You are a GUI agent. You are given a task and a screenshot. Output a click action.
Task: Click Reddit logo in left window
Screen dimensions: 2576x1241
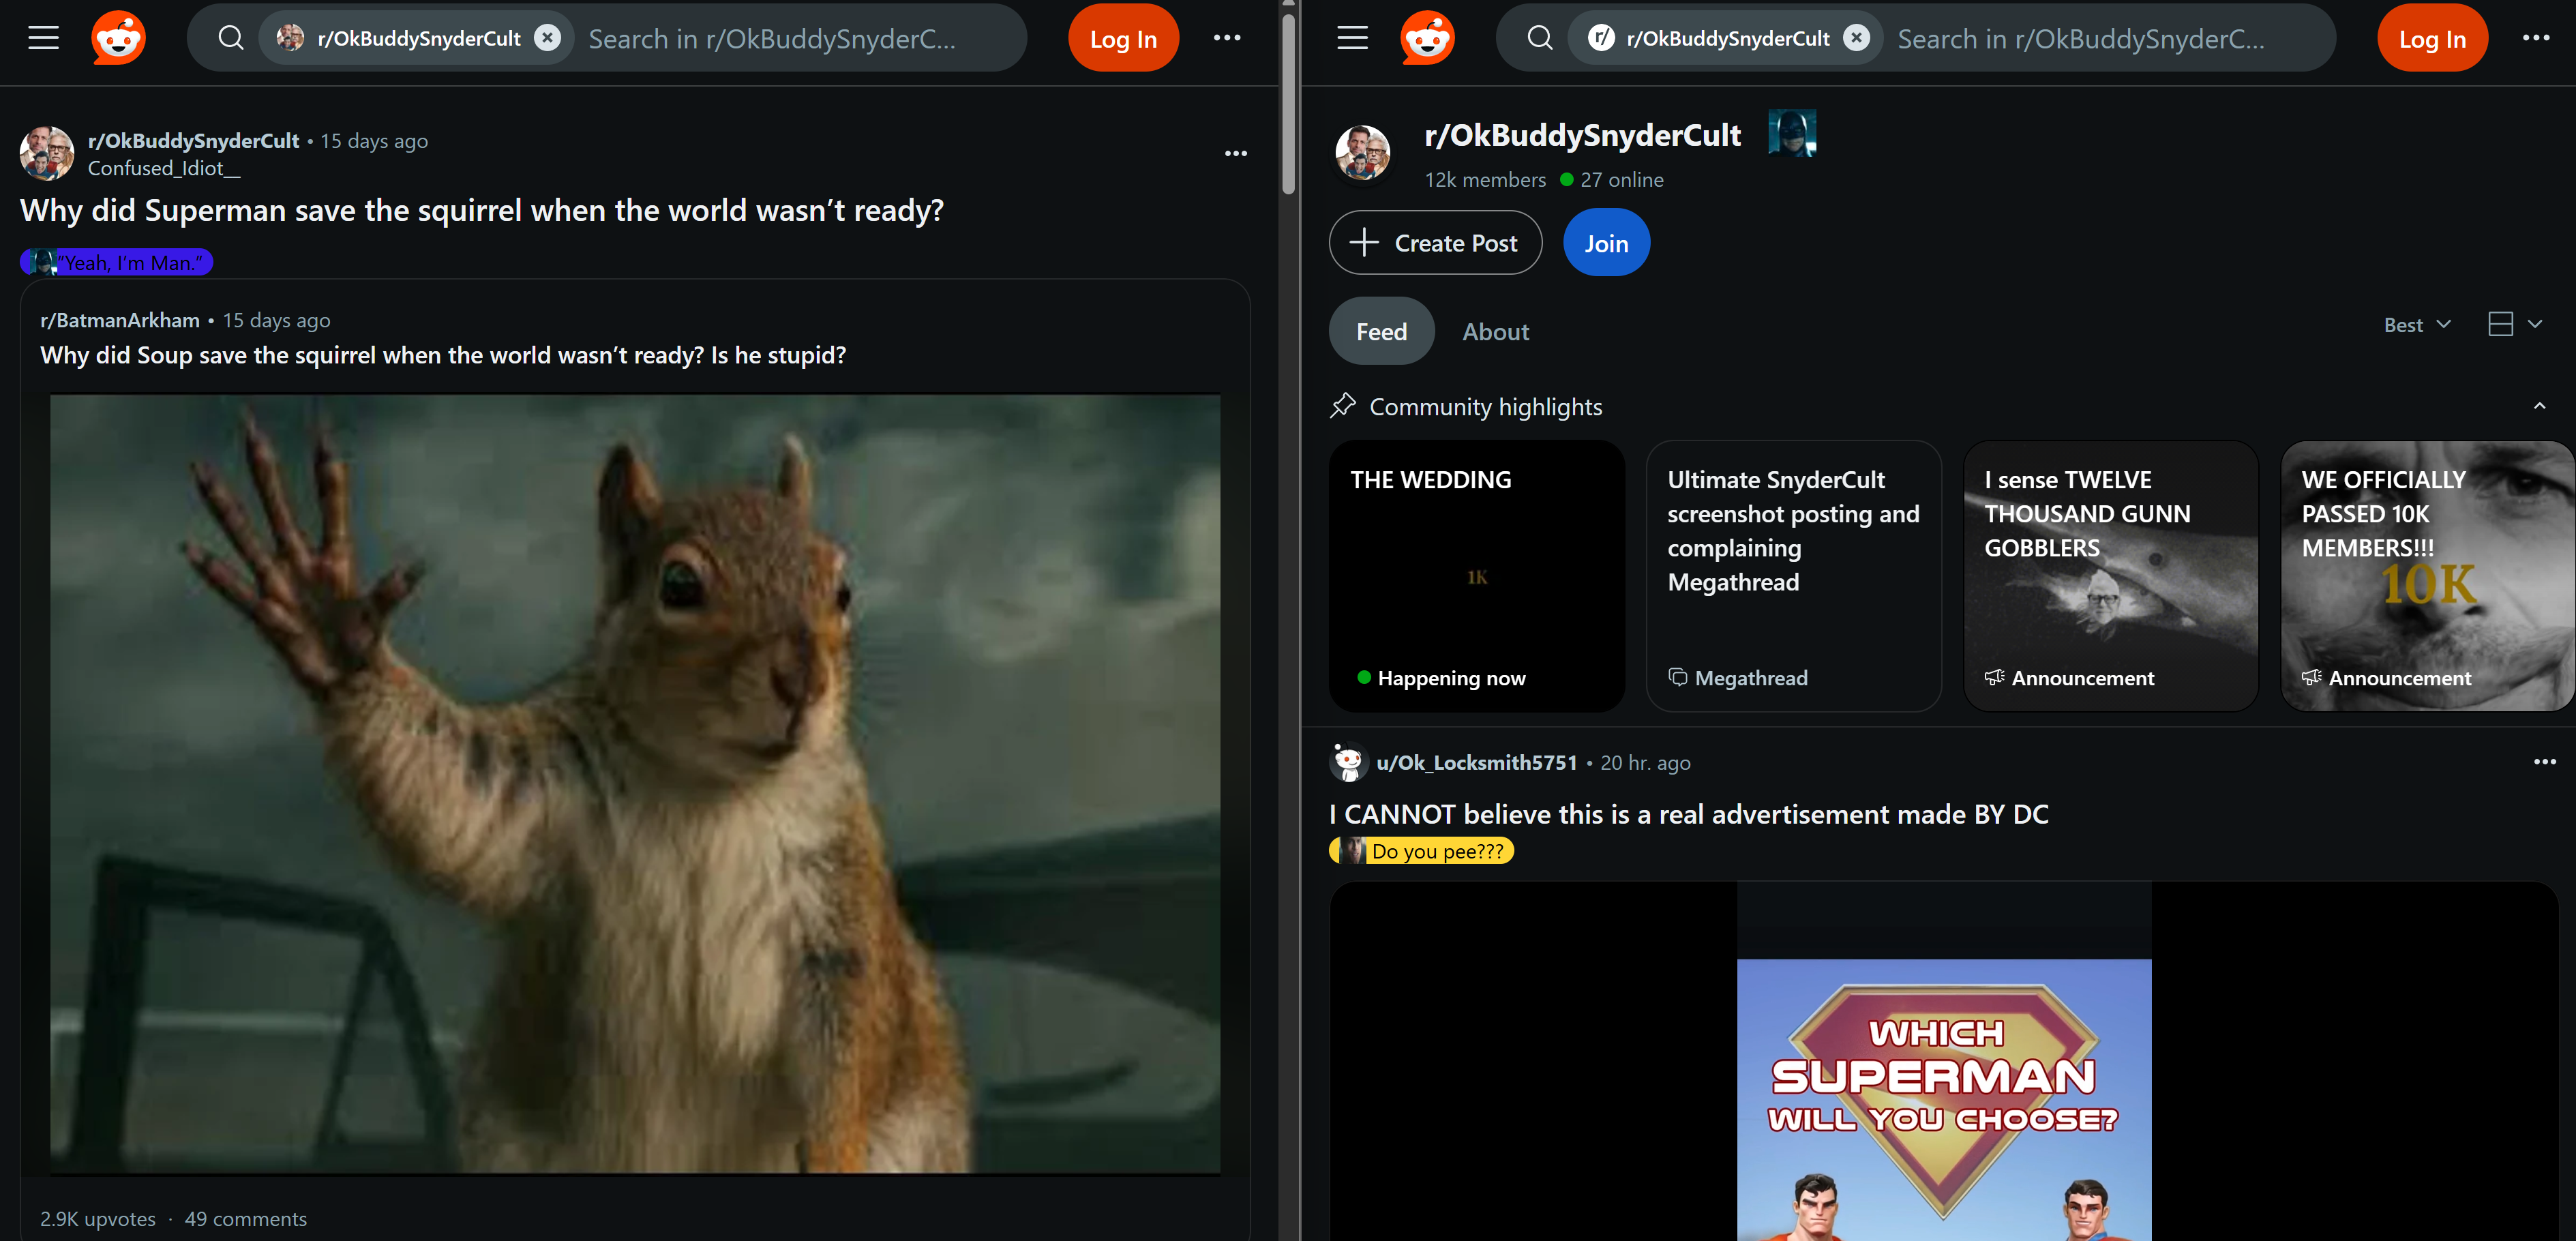click(118, 38)
